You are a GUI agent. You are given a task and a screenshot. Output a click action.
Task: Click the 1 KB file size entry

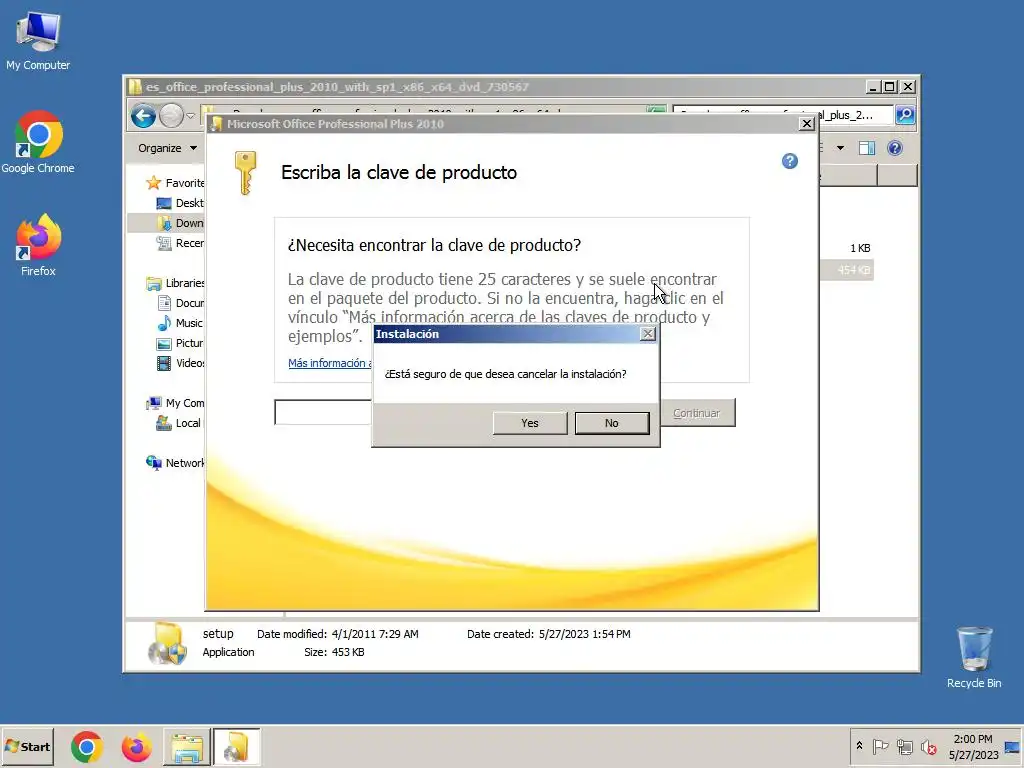click(x=860, y=248)
